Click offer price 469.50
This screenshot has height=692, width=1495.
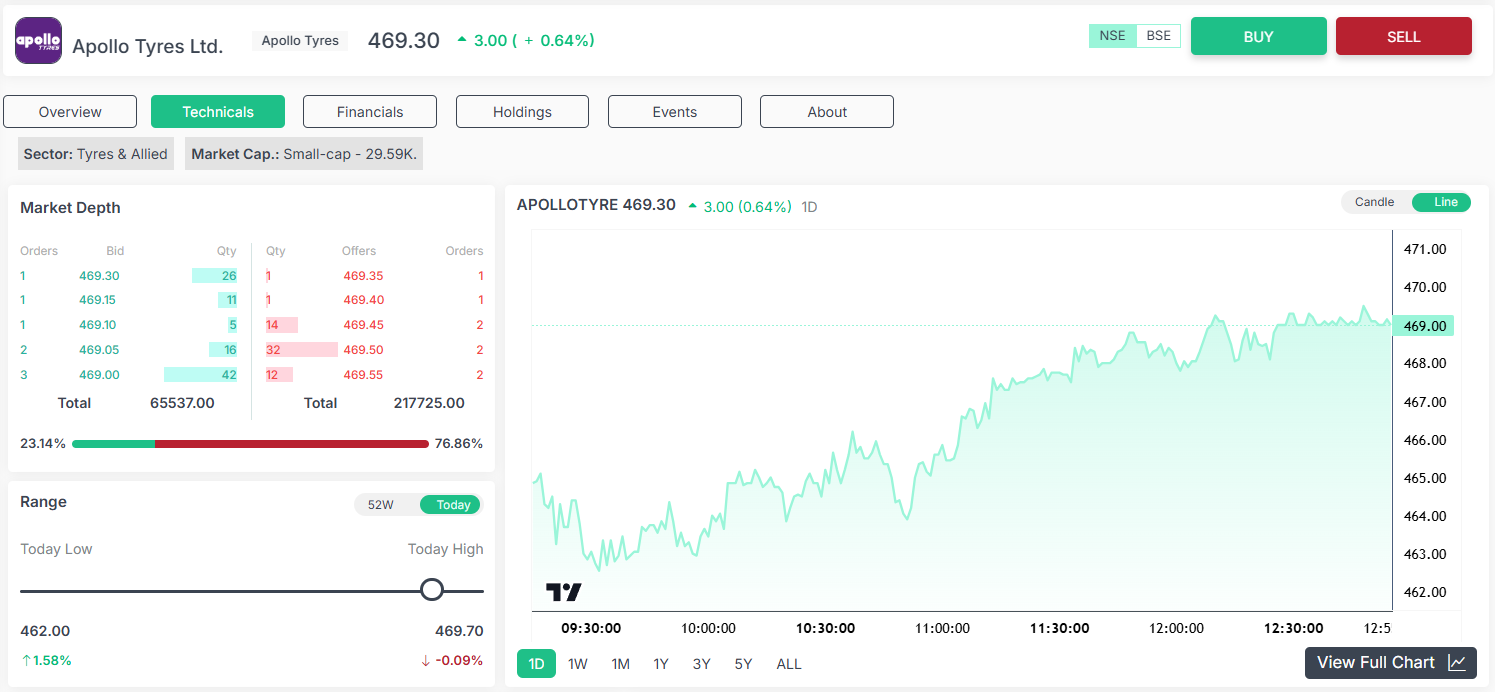pyautogui.click(x=363, y=350)
